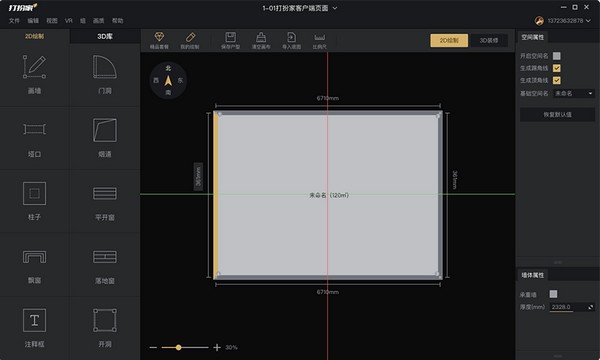Open the 文件 menu
Image resolution: width=600 pixels, height=360 pixels.
(14, 21)
